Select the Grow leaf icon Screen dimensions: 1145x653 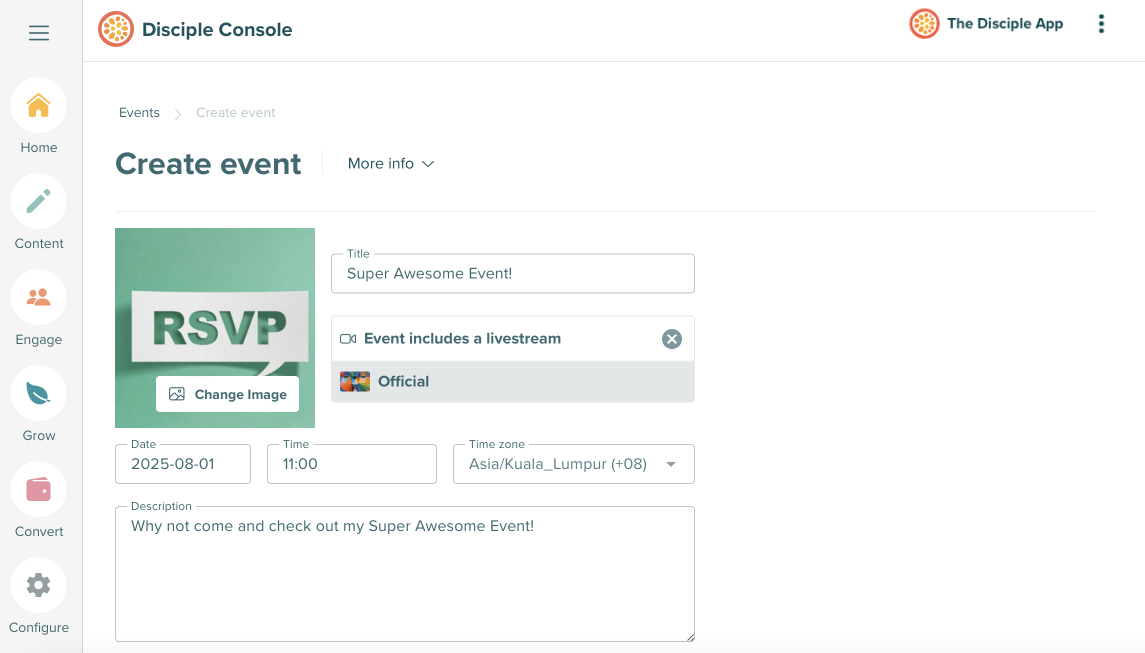38,392
